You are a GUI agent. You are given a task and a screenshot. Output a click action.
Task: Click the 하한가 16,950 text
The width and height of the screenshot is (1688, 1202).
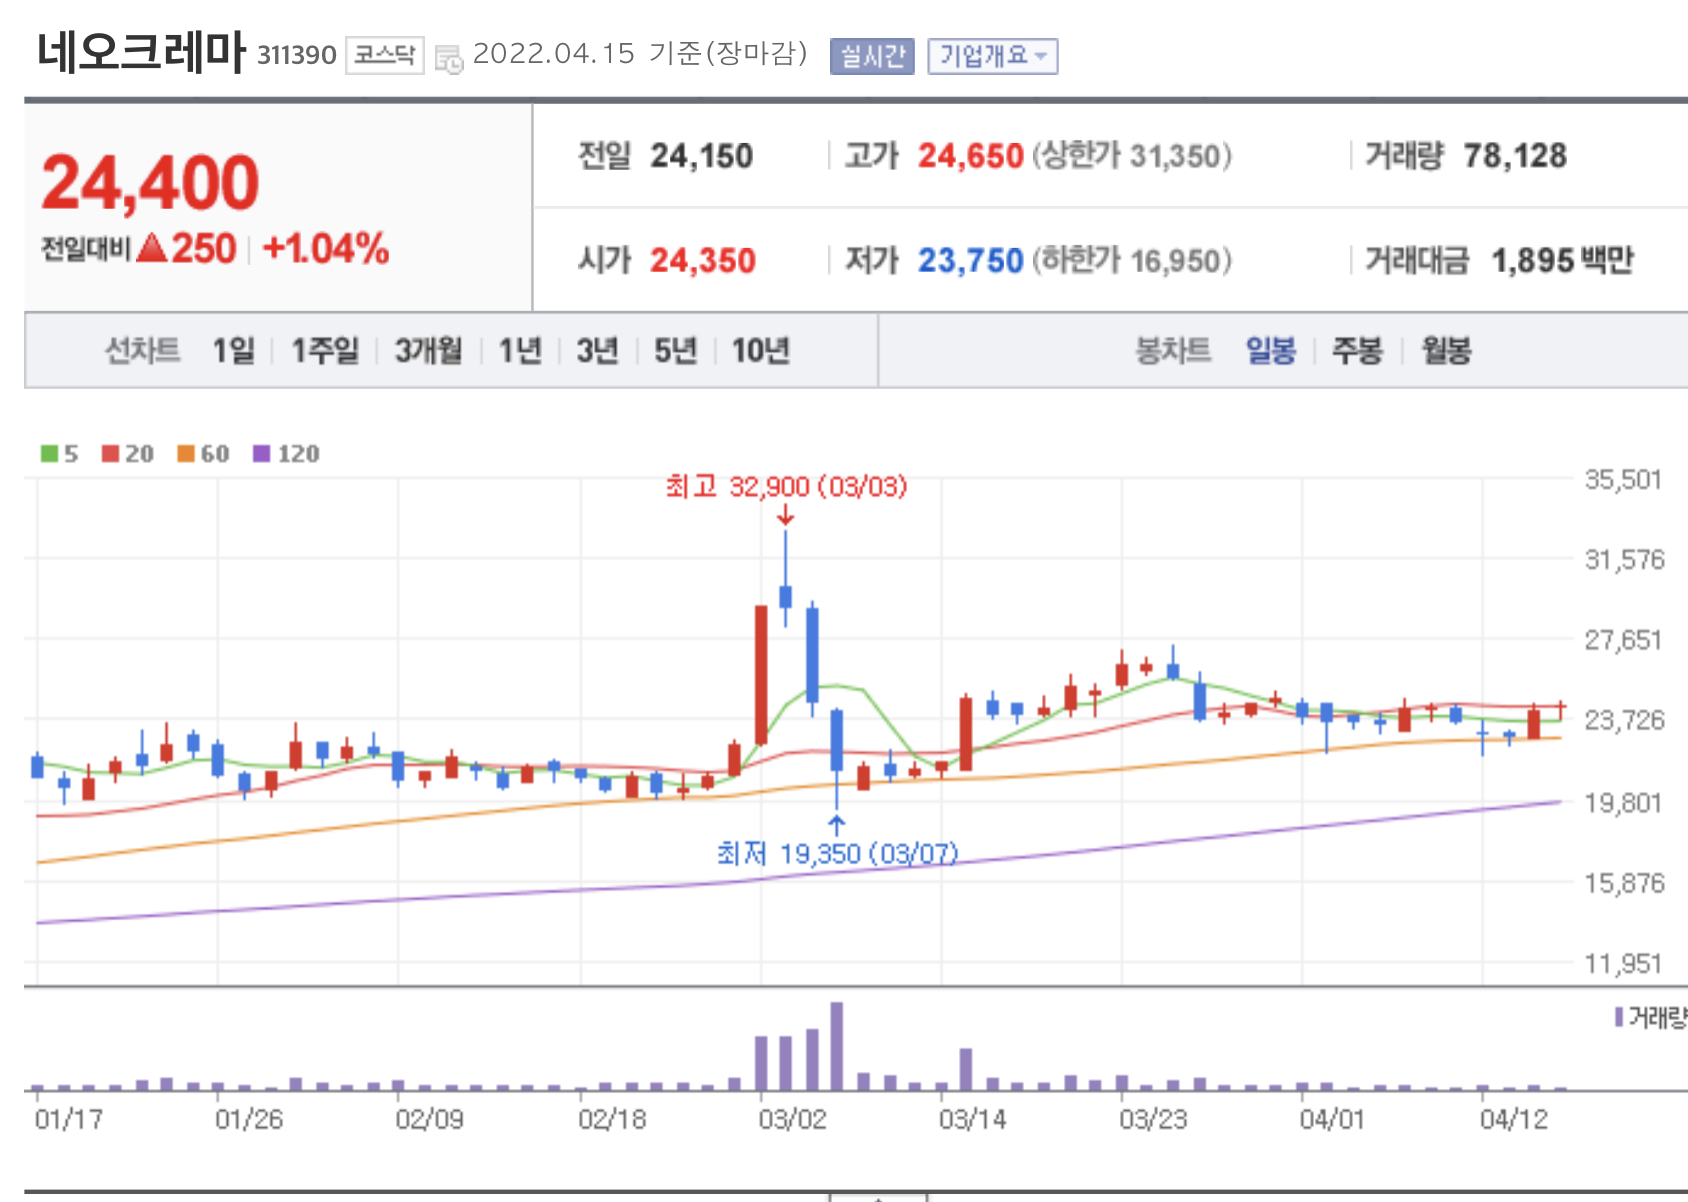[1132, 261]
